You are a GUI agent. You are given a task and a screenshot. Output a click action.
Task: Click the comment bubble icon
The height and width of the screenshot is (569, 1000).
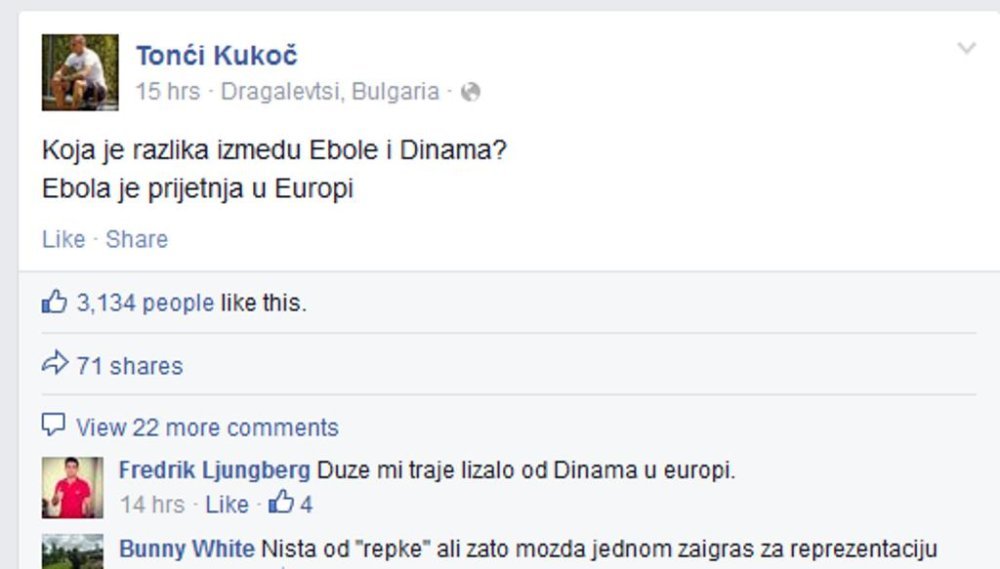click(54, 424)
